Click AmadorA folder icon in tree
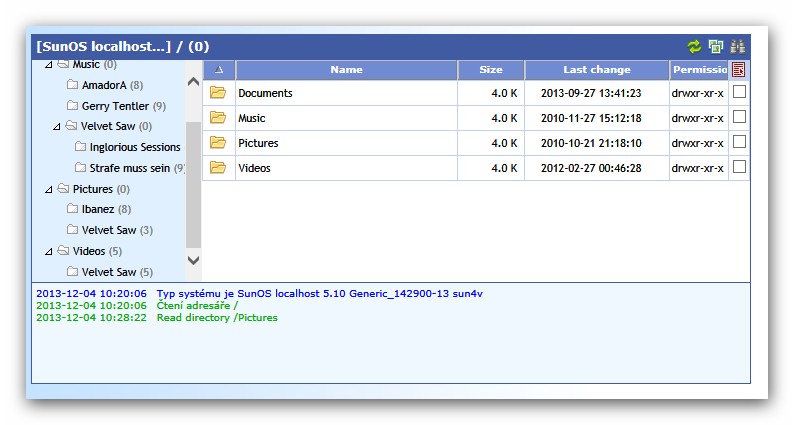Screen dimensions: 794x425 (72, 84)
